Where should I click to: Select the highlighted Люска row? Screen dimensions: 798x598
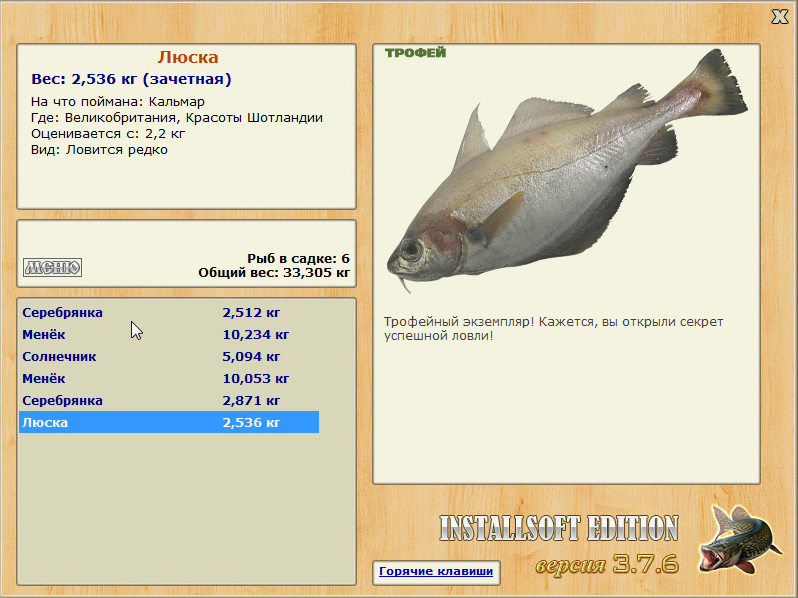point(169,422)
